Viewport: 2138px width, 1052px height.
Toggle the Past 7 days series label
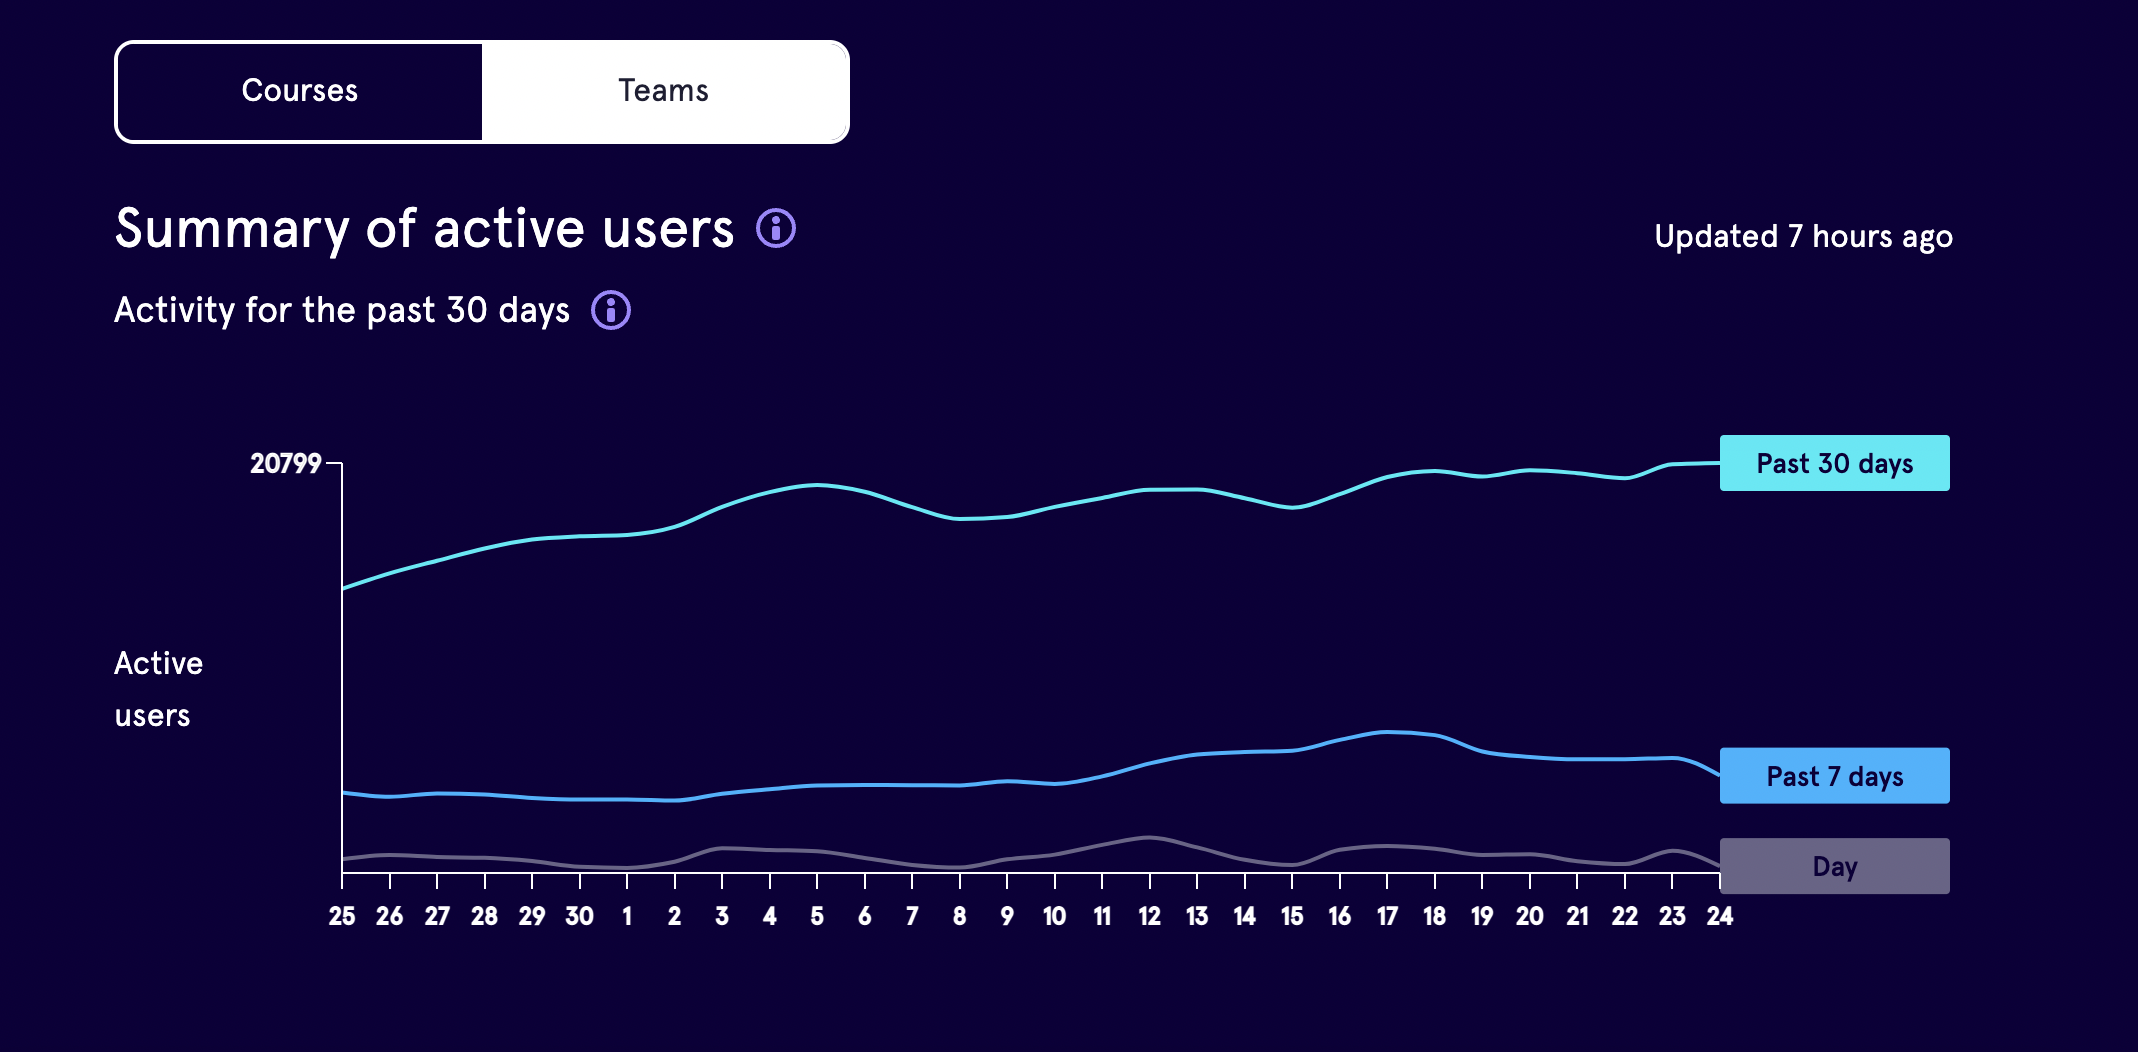click(1835, 776)
